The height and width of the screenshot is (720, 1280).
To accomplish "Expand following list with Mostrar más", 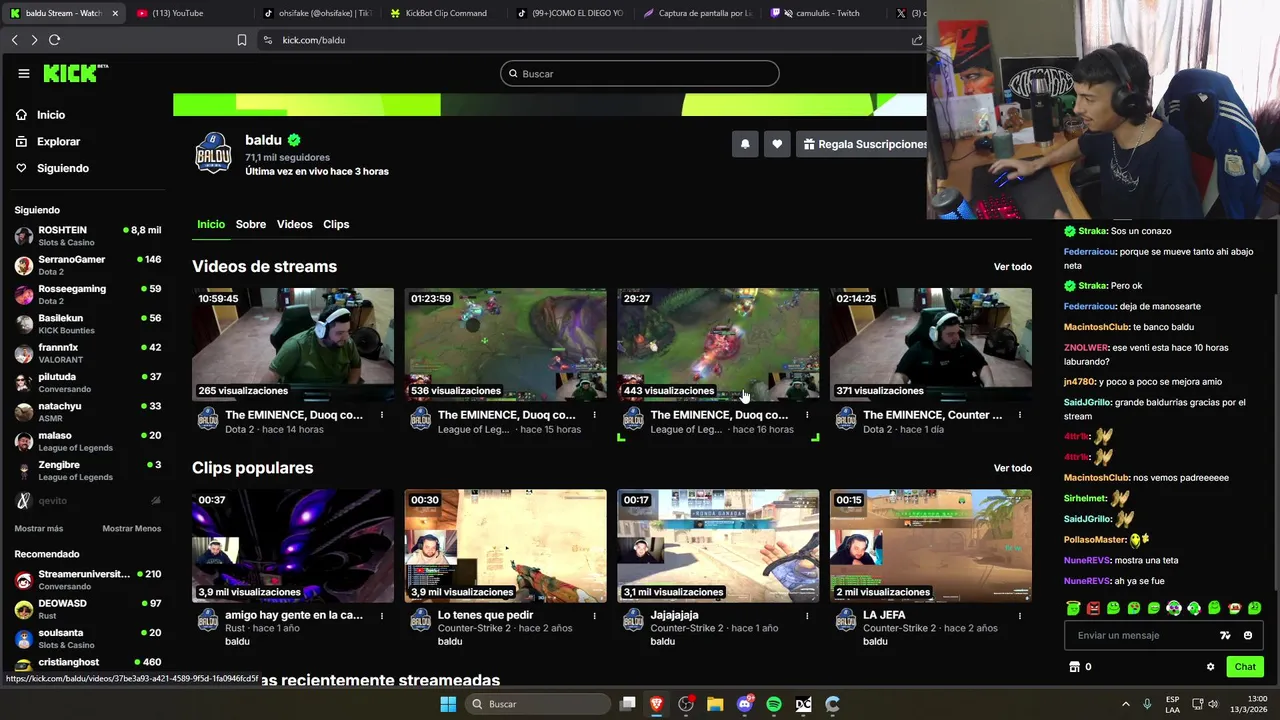I will (39, 528).
